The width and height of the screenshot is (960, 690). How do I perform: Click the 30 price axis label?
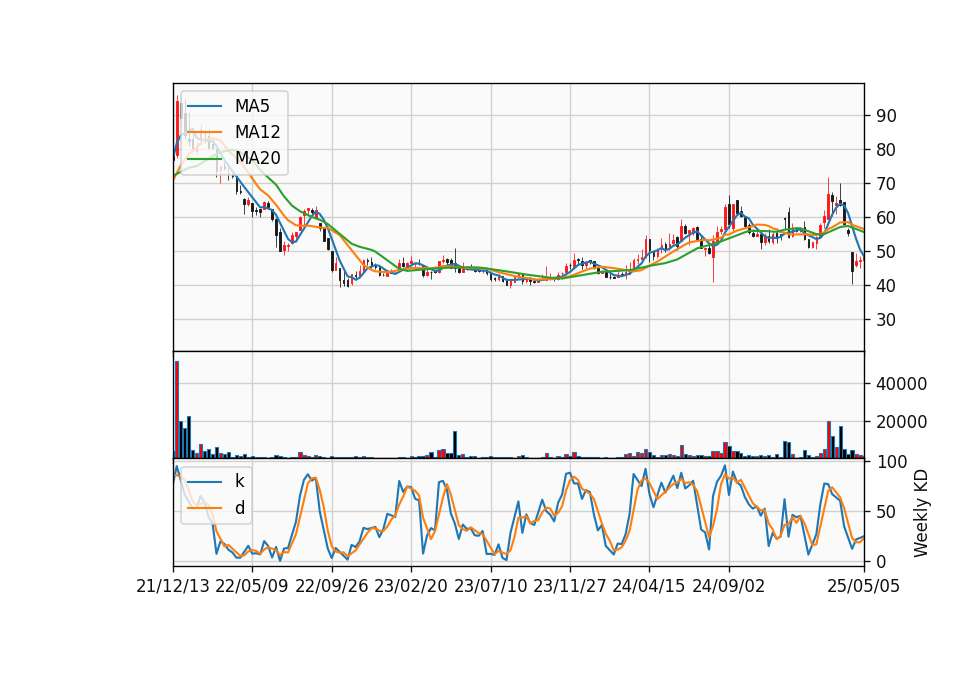(x=886, y=320)
